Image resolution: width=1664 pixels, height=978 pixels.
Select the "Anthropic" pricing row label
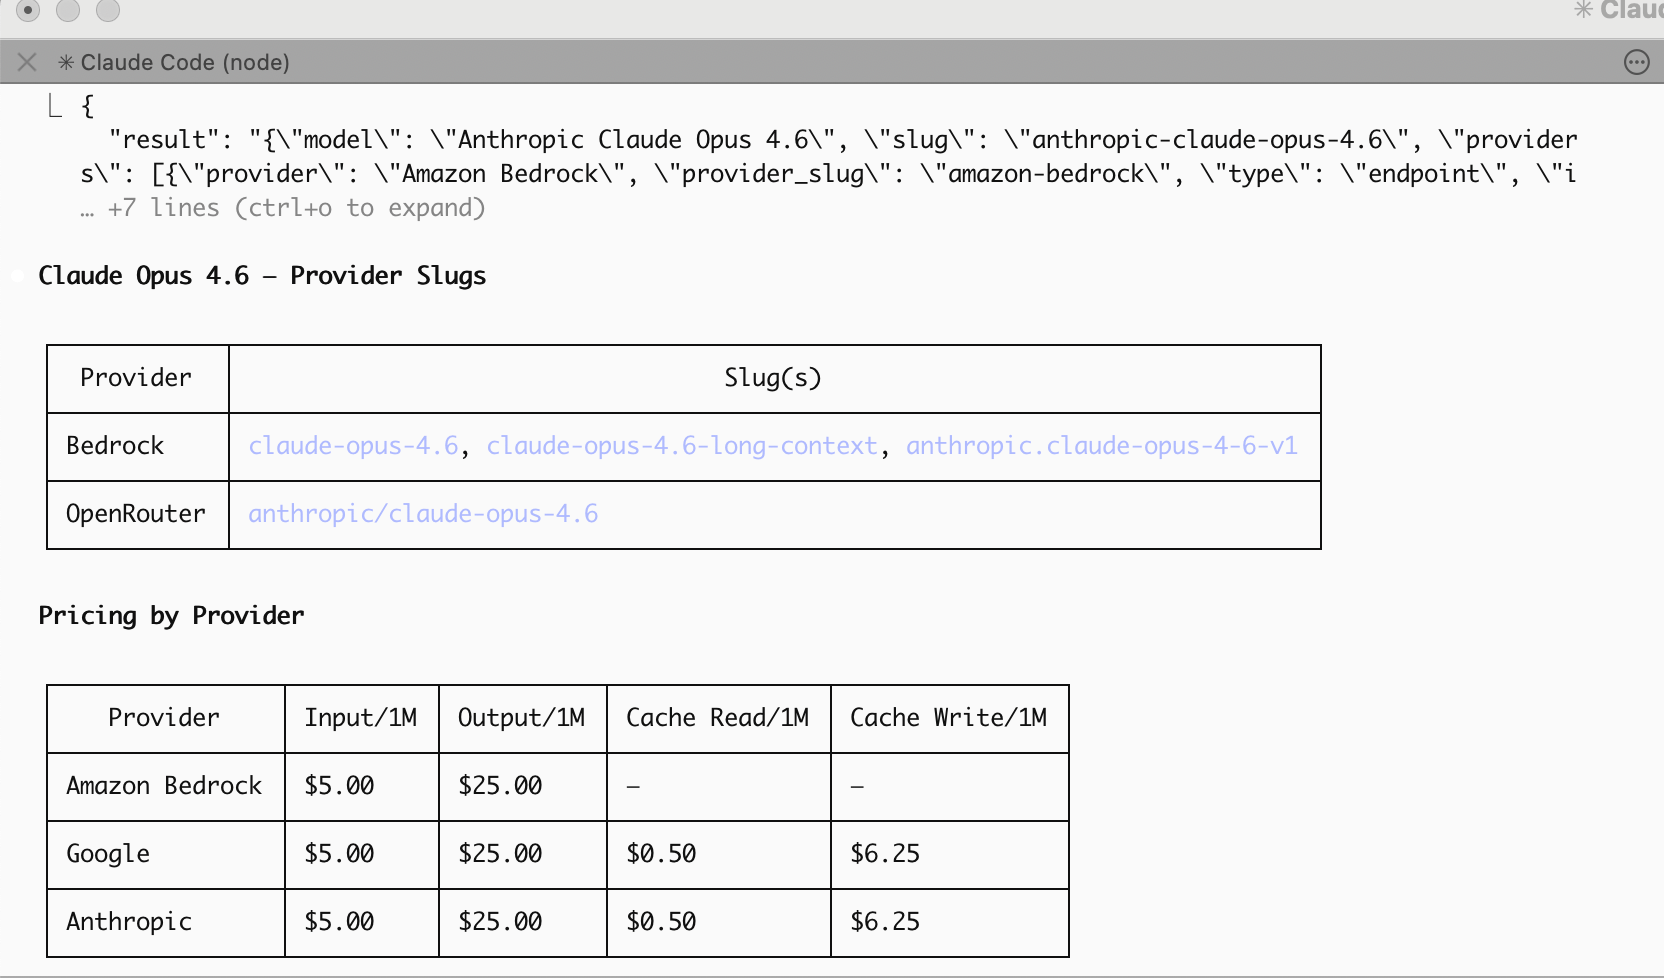coord(129,922)
